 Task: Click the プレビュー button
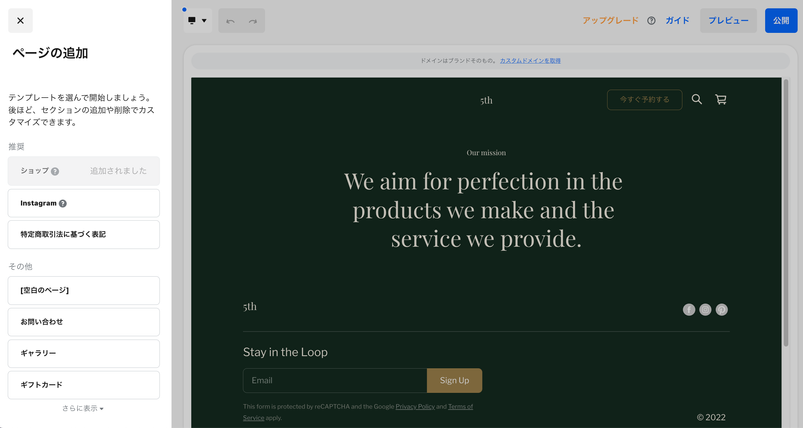[x=728, y=21]
